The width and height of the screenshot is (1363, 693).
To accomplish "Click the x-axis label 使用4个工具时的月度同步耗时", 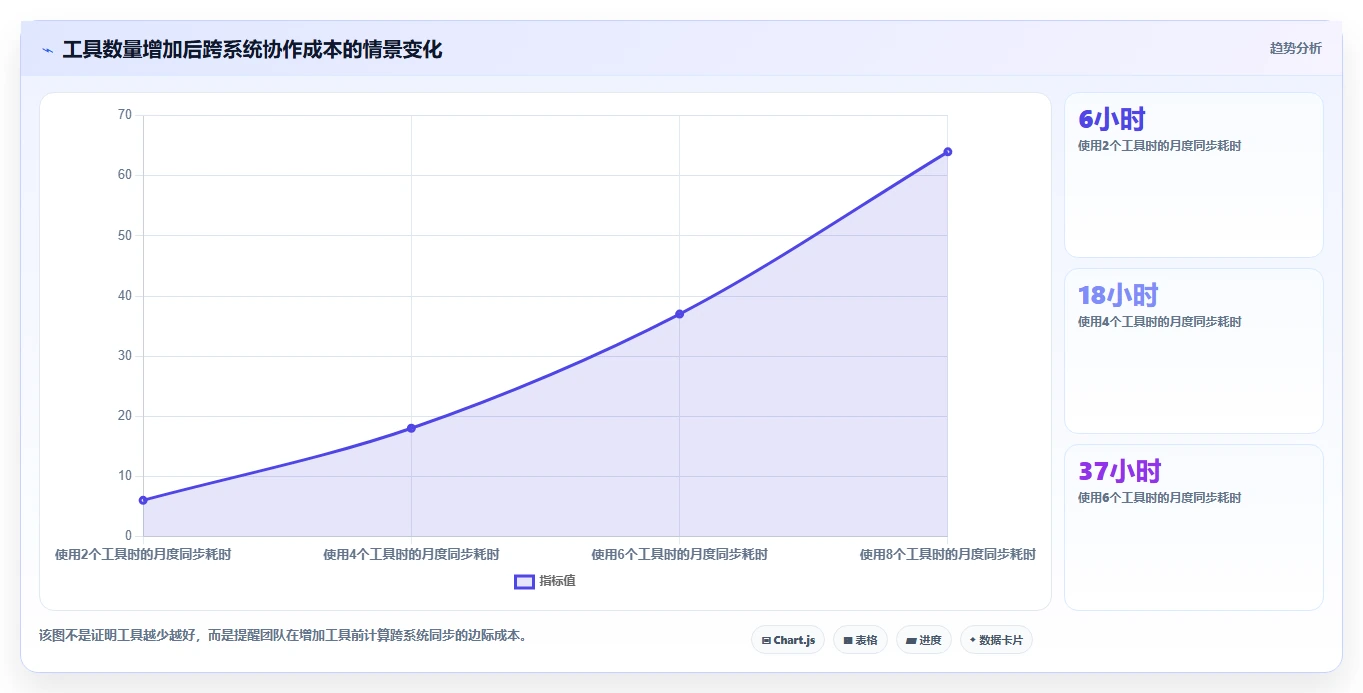I will click(x=411, y=554).
